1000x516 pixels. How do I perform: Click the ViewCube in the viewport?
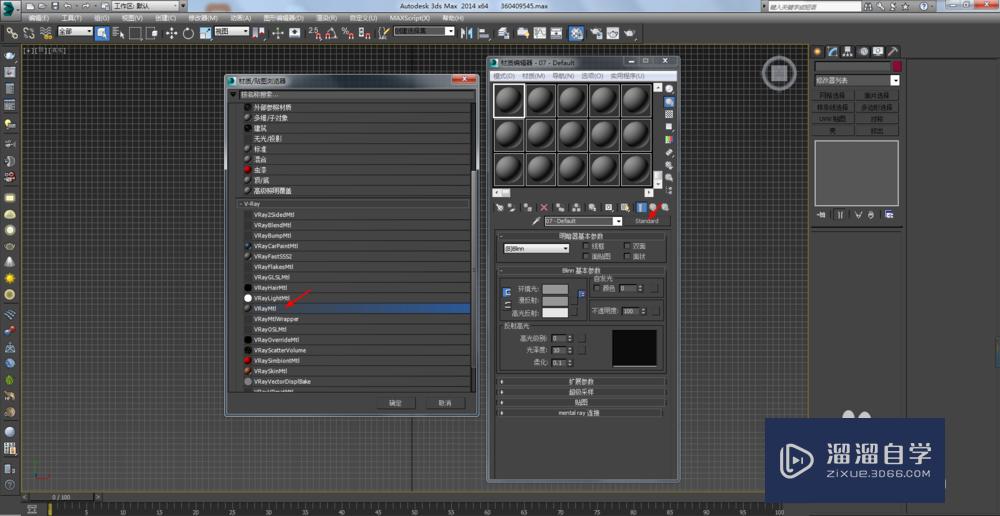tap(779, 73)
